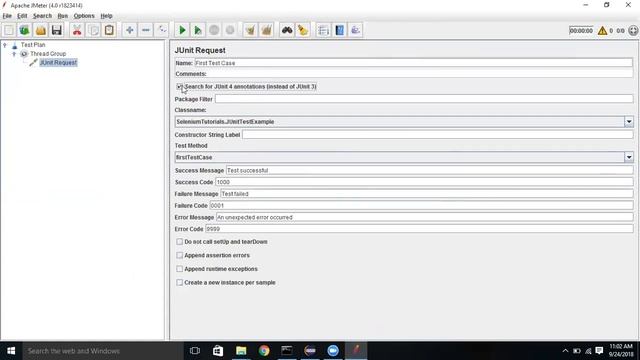
Task: Clear results with single broom icon
Action: pos(251,30)
